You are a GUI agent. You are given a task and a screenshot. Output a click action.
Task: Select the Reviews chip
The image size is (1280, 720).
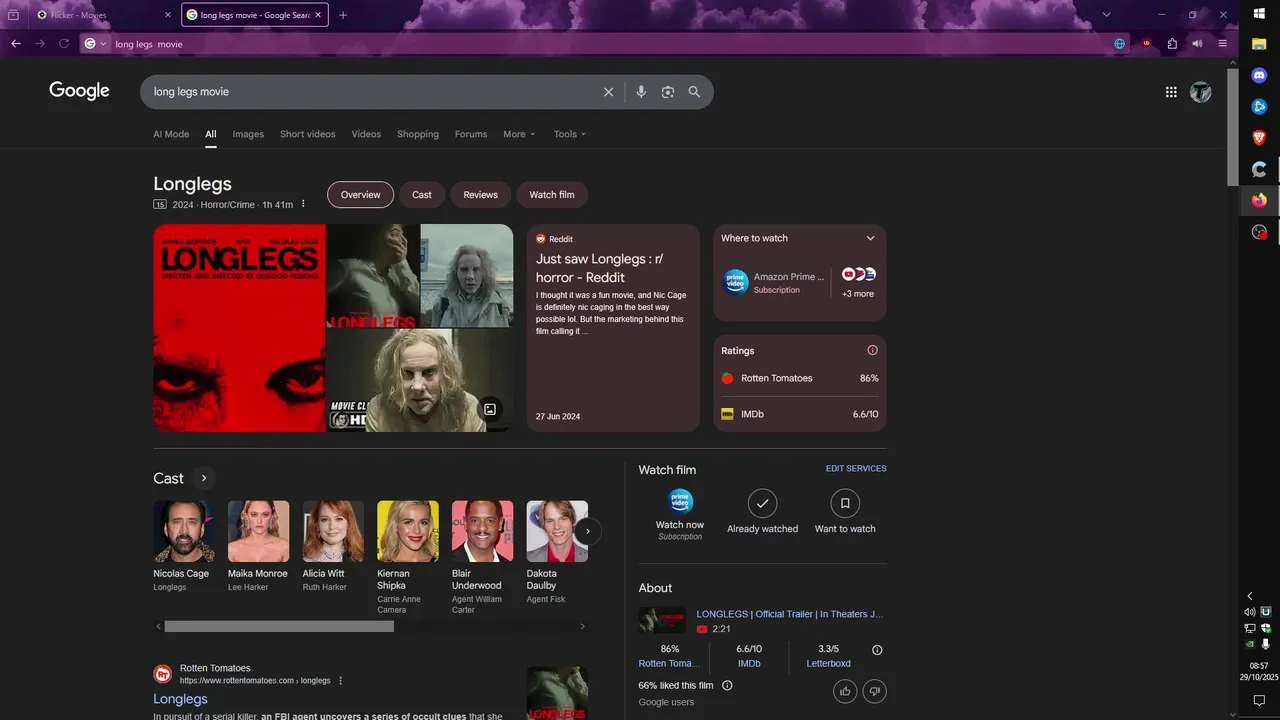[x=480, y=195]
